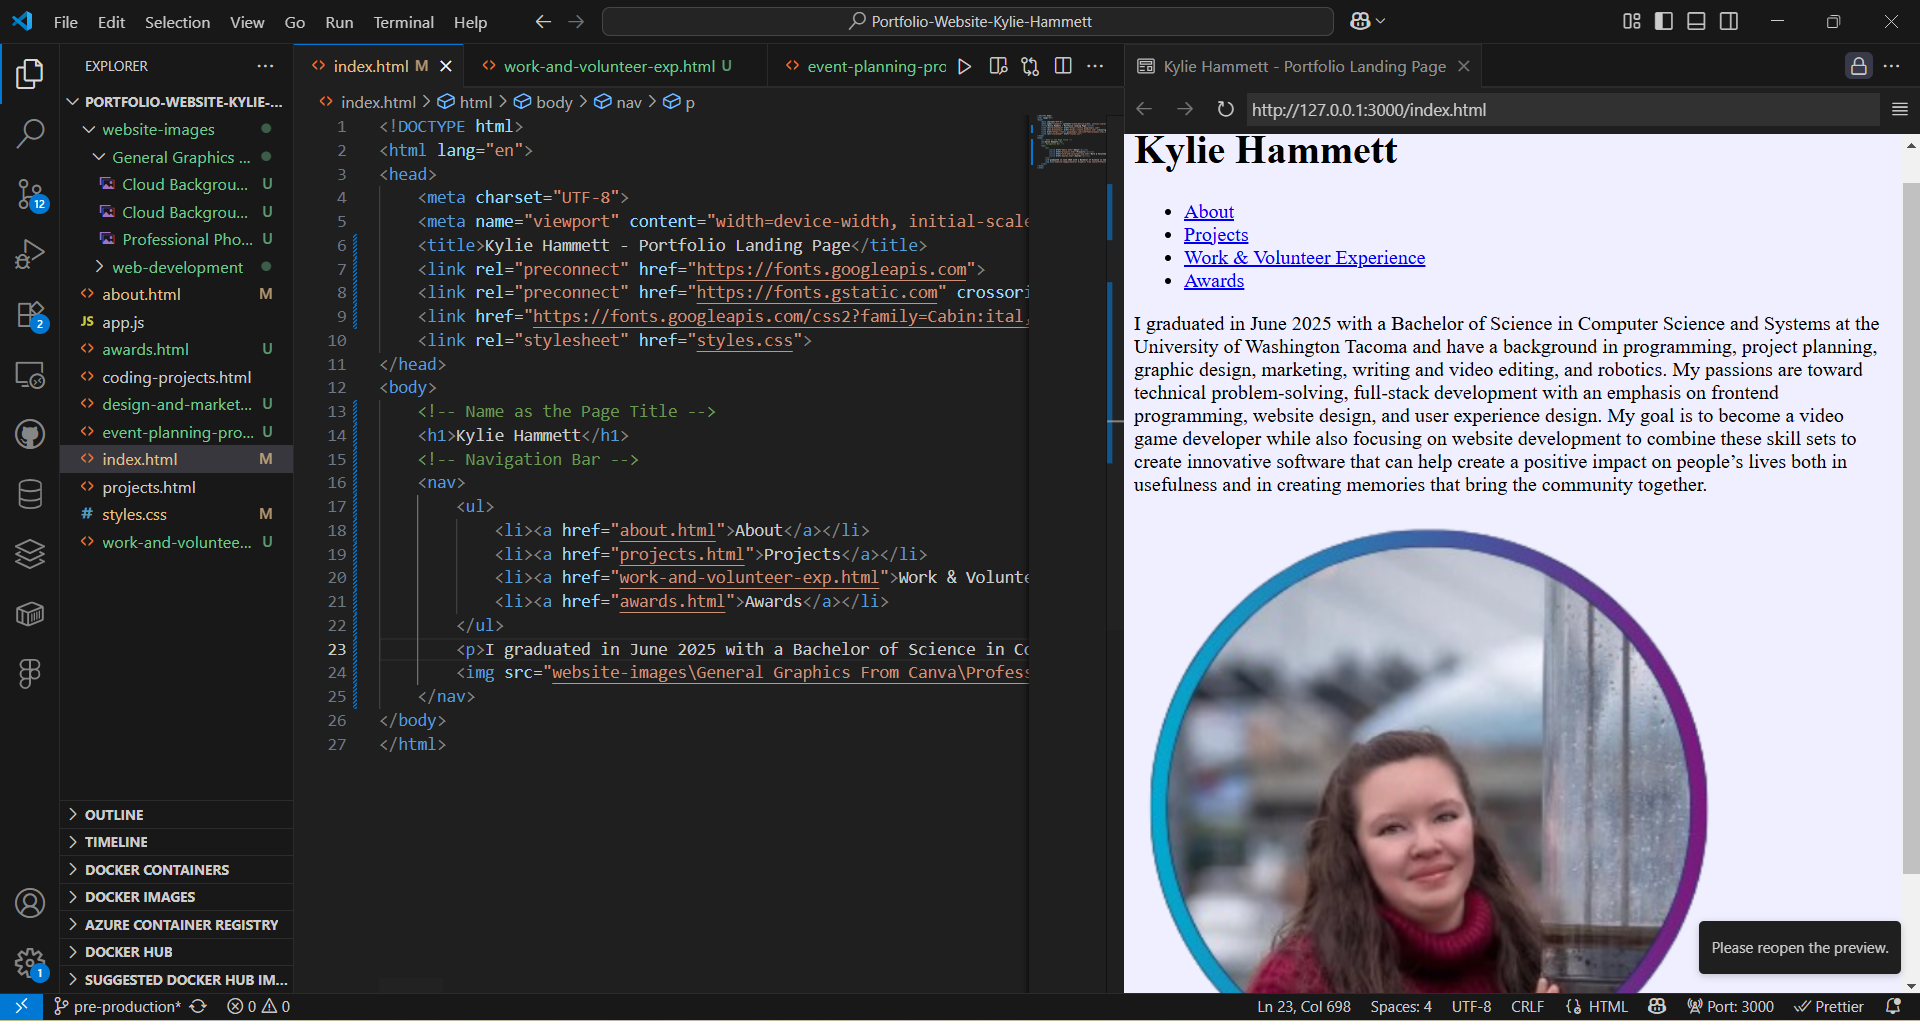Viewport: 1920px width, 1021px height.
Task: Open the Explorer view in activity bar
Action: coord(30,74)
